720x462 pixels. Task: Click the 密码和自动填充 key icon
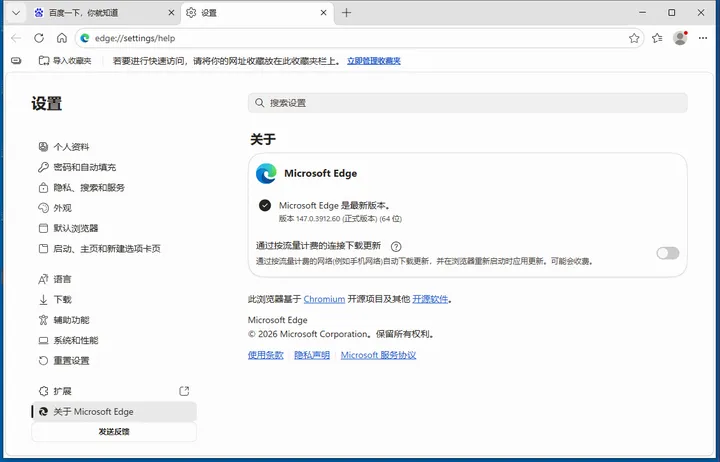[43, 167]
